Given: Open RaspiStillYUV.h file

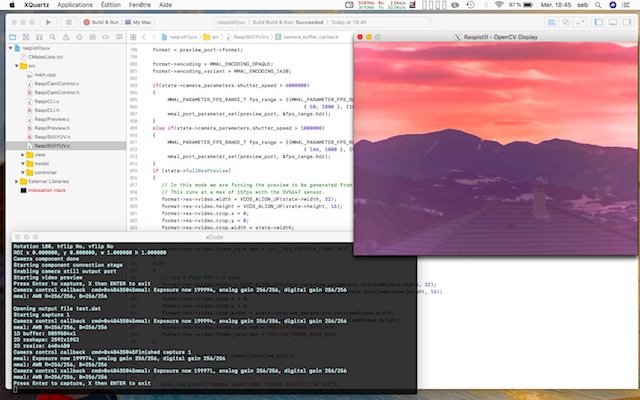Looking at the screenshot, I should pos(52,137).
